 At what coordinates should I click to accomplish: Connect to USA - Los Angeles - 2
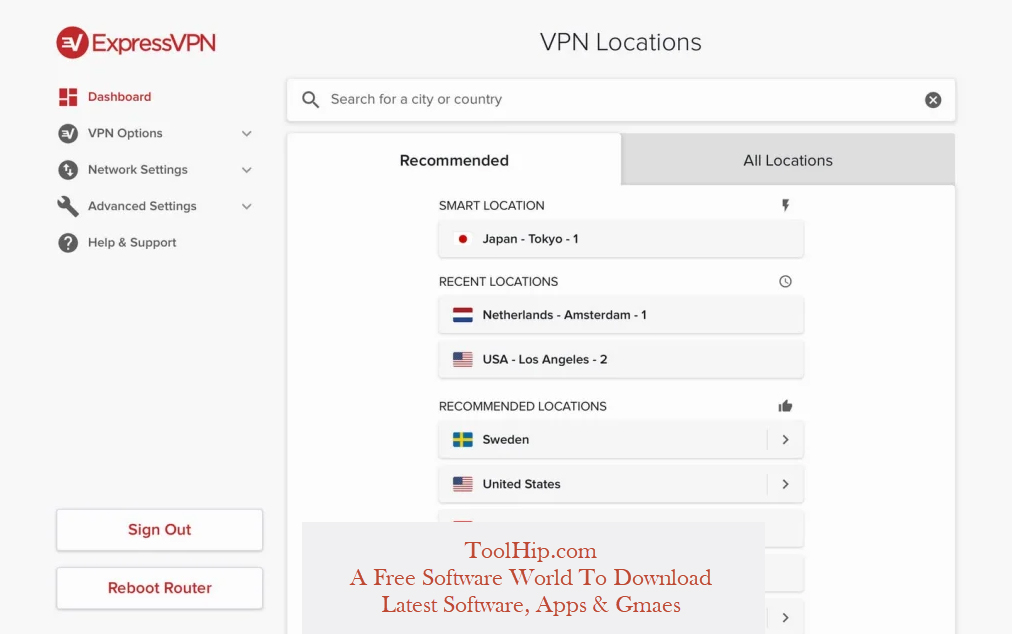(x=621, y=360)
